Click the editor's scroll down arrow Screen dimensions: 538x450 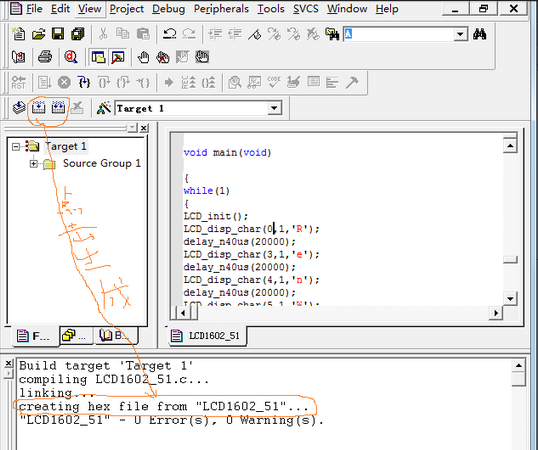tap(510, 298)
